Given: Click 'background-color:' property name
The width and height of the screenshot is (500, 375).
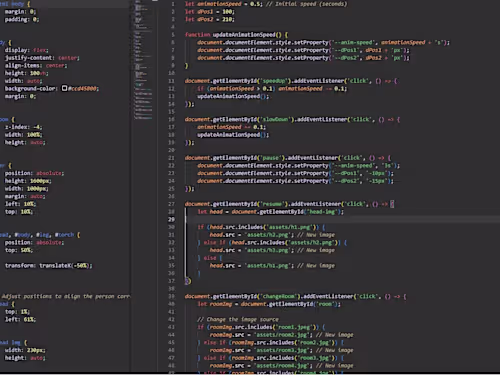Looking at the screenshot, I should pyautogui.click(x=31, y=89).
